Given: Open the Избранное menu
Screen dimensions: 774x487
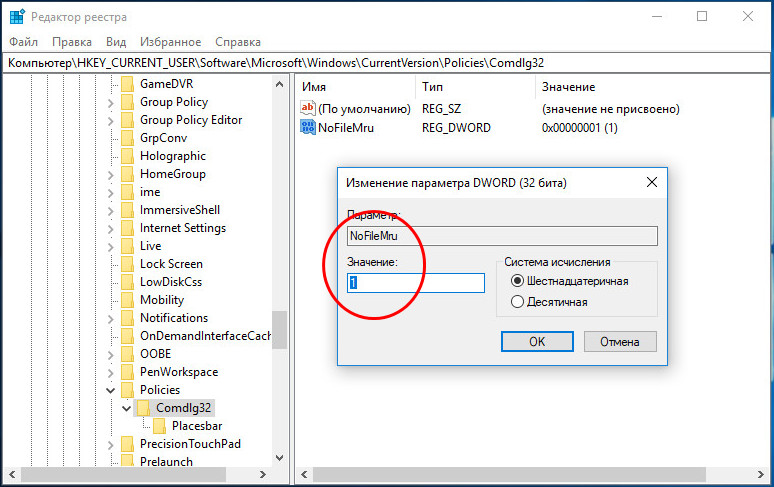Looking at the screenshot, I should 170,42.
